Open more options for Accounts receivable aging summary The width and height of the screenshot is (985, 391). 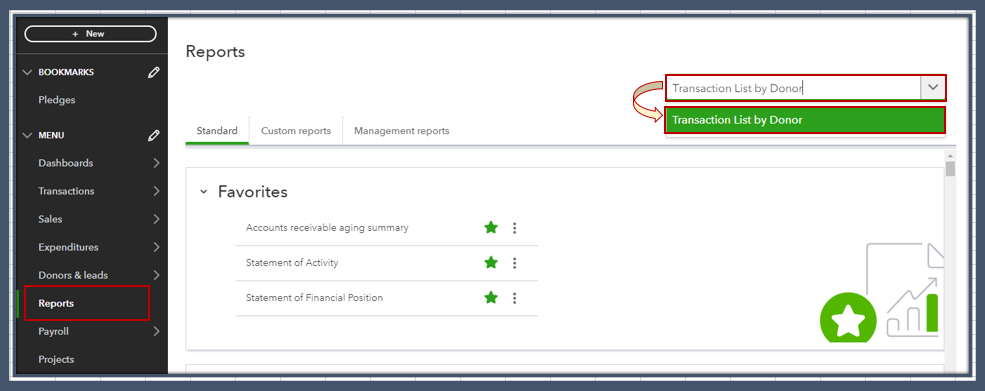click(x=514, y=228)
